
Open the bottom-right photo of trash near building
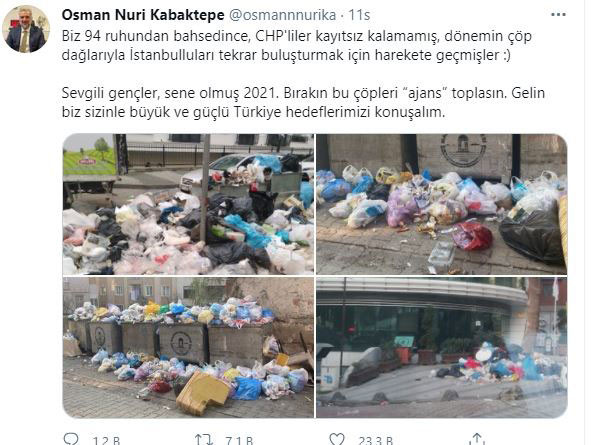point(442,347)
